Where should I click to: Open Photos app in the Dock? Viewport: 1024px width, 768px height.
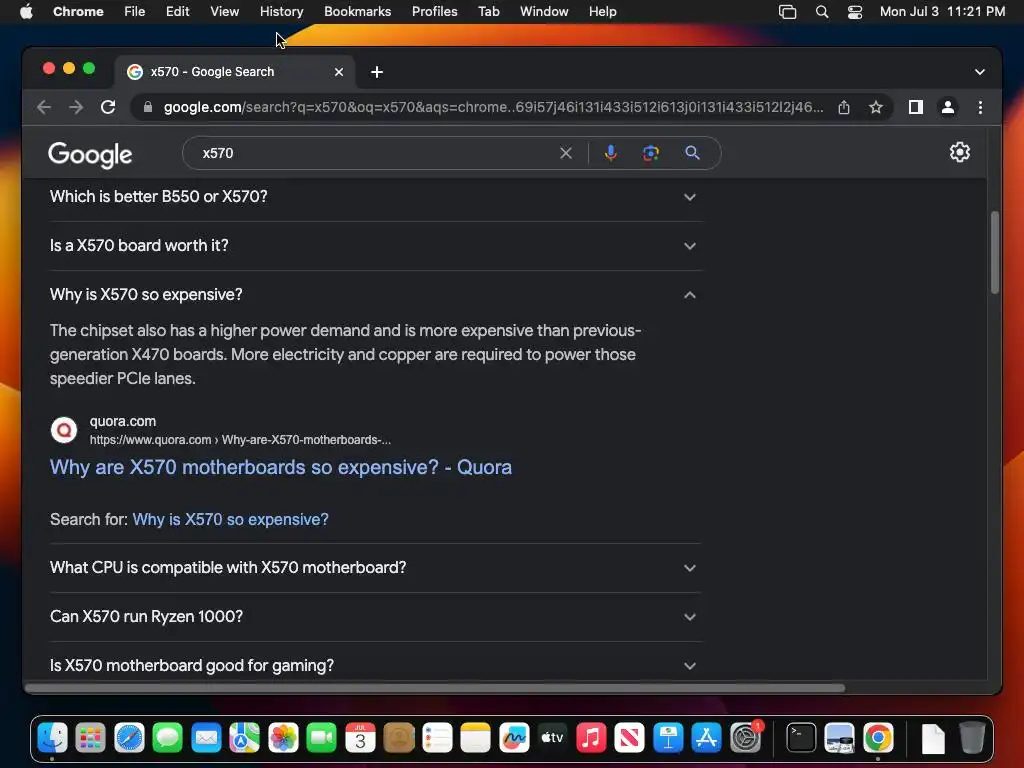coord(283,738)
